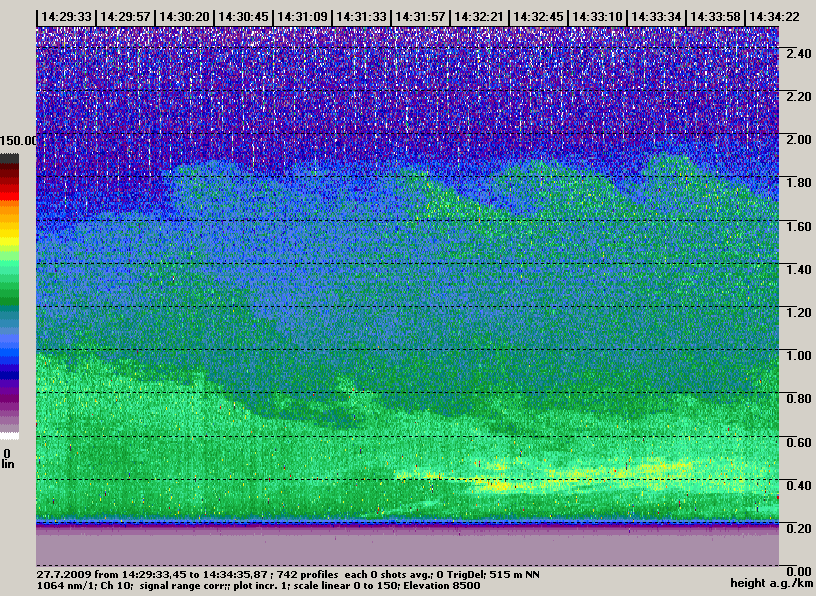Click the 14:32:21 time label
This screenshot has width=816, height=597.
click(479, 17)
